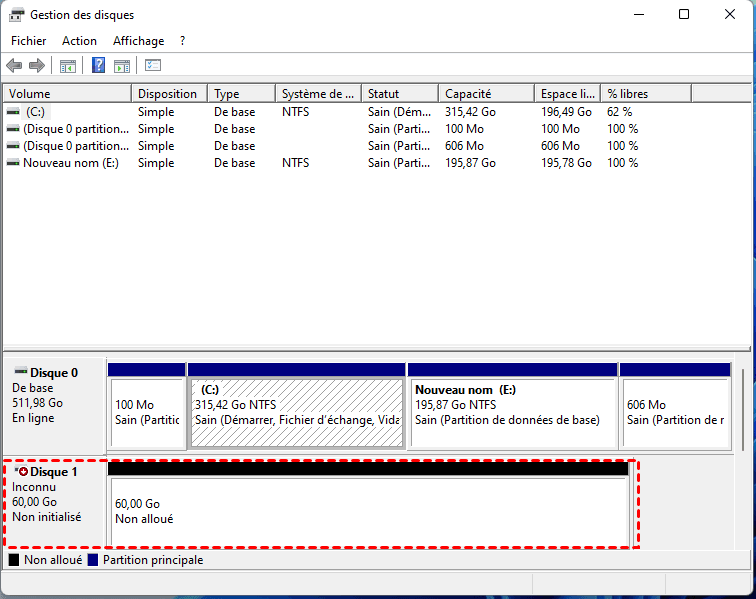Open the ? help menu
Viewport: 756px width, 599px height.
pos(182,41)
